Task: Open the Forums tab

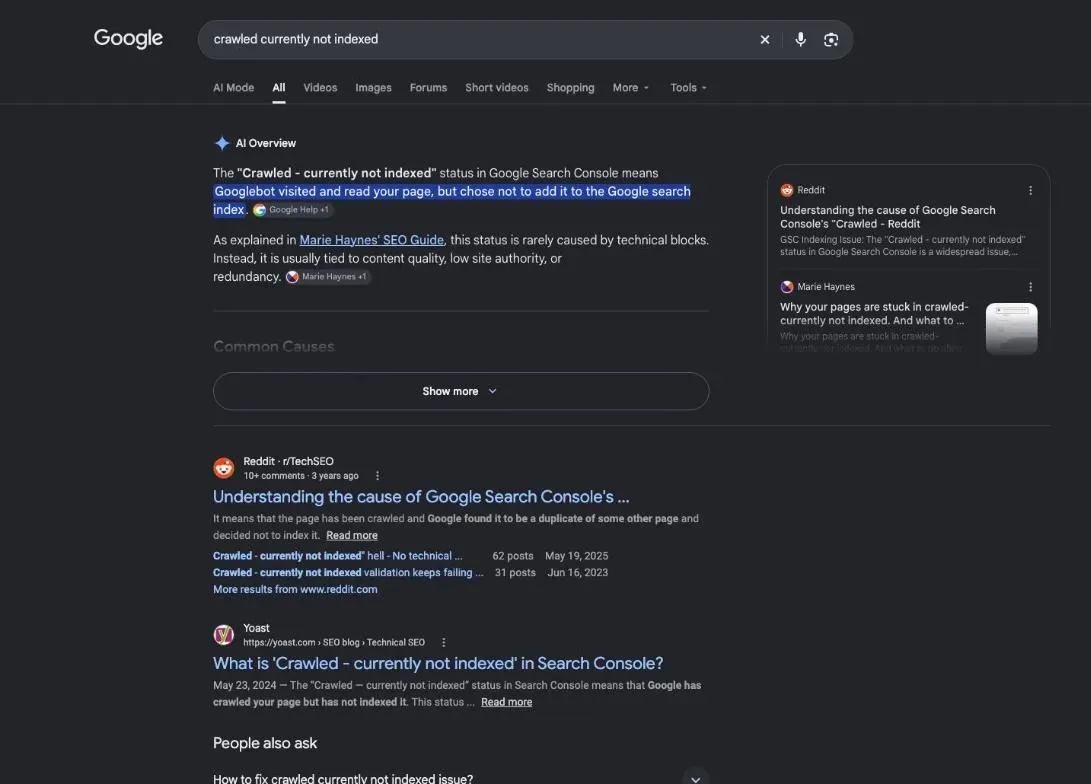Action: (428, 88)
